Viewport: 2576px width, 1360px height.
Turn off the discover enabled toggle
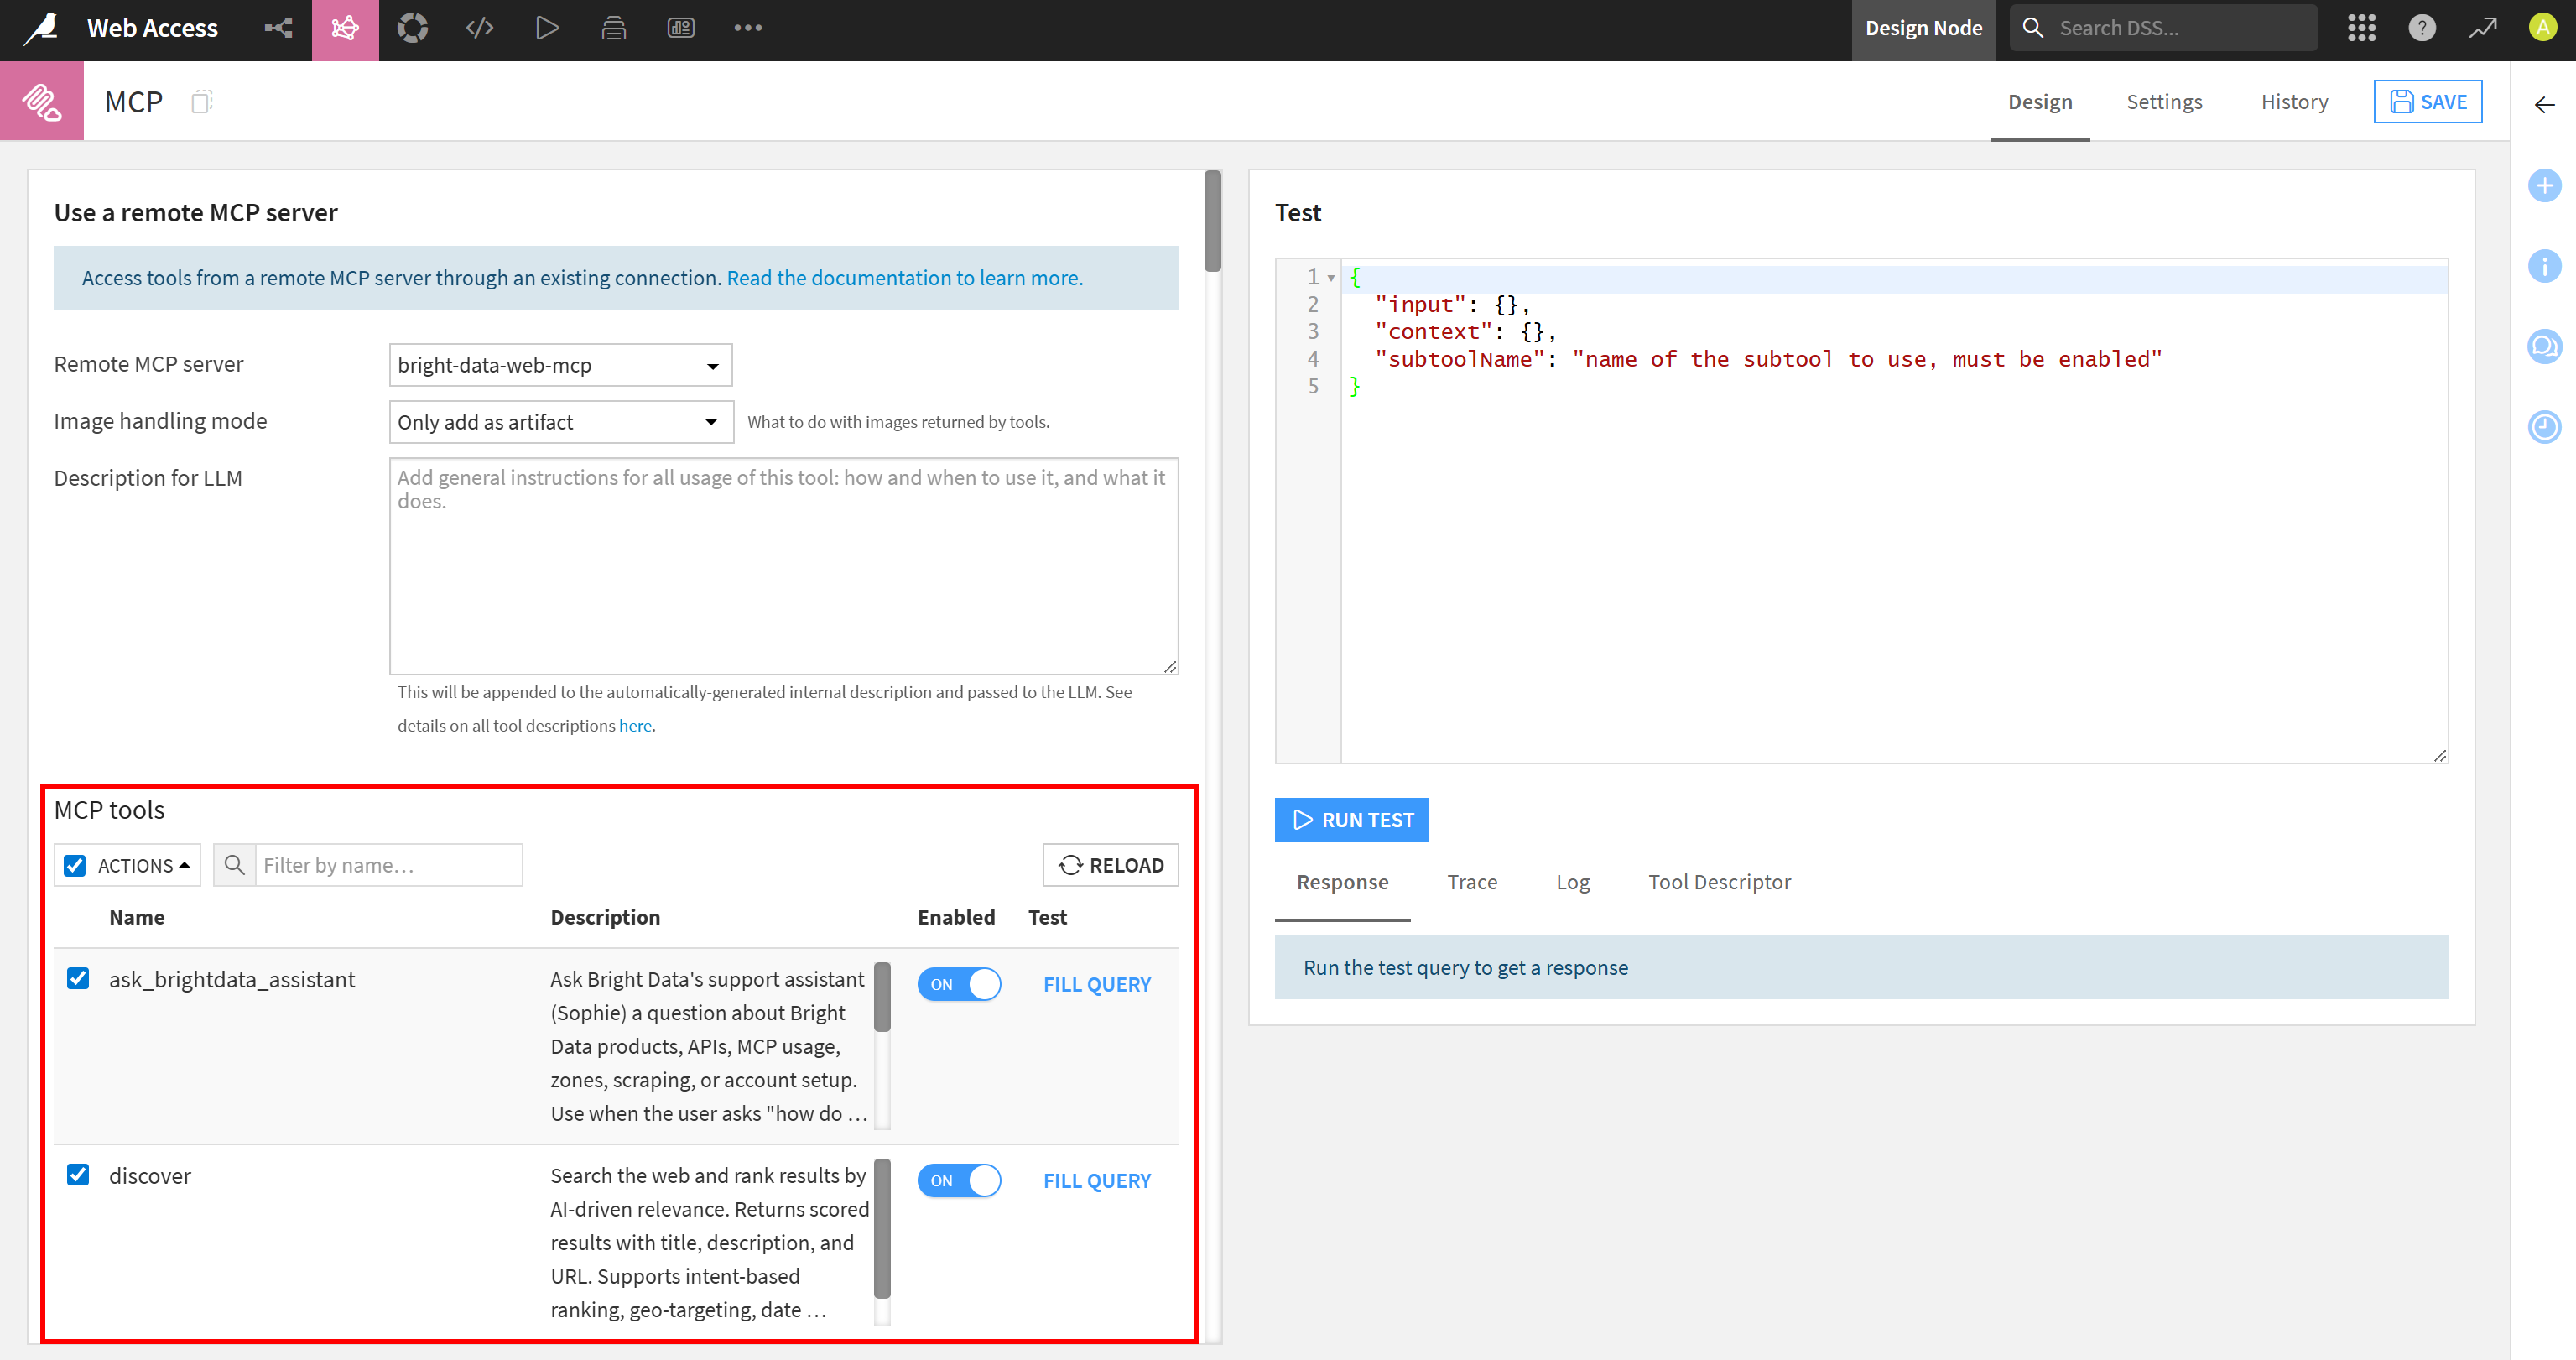pyautogui.click(x=959, y=1180)
